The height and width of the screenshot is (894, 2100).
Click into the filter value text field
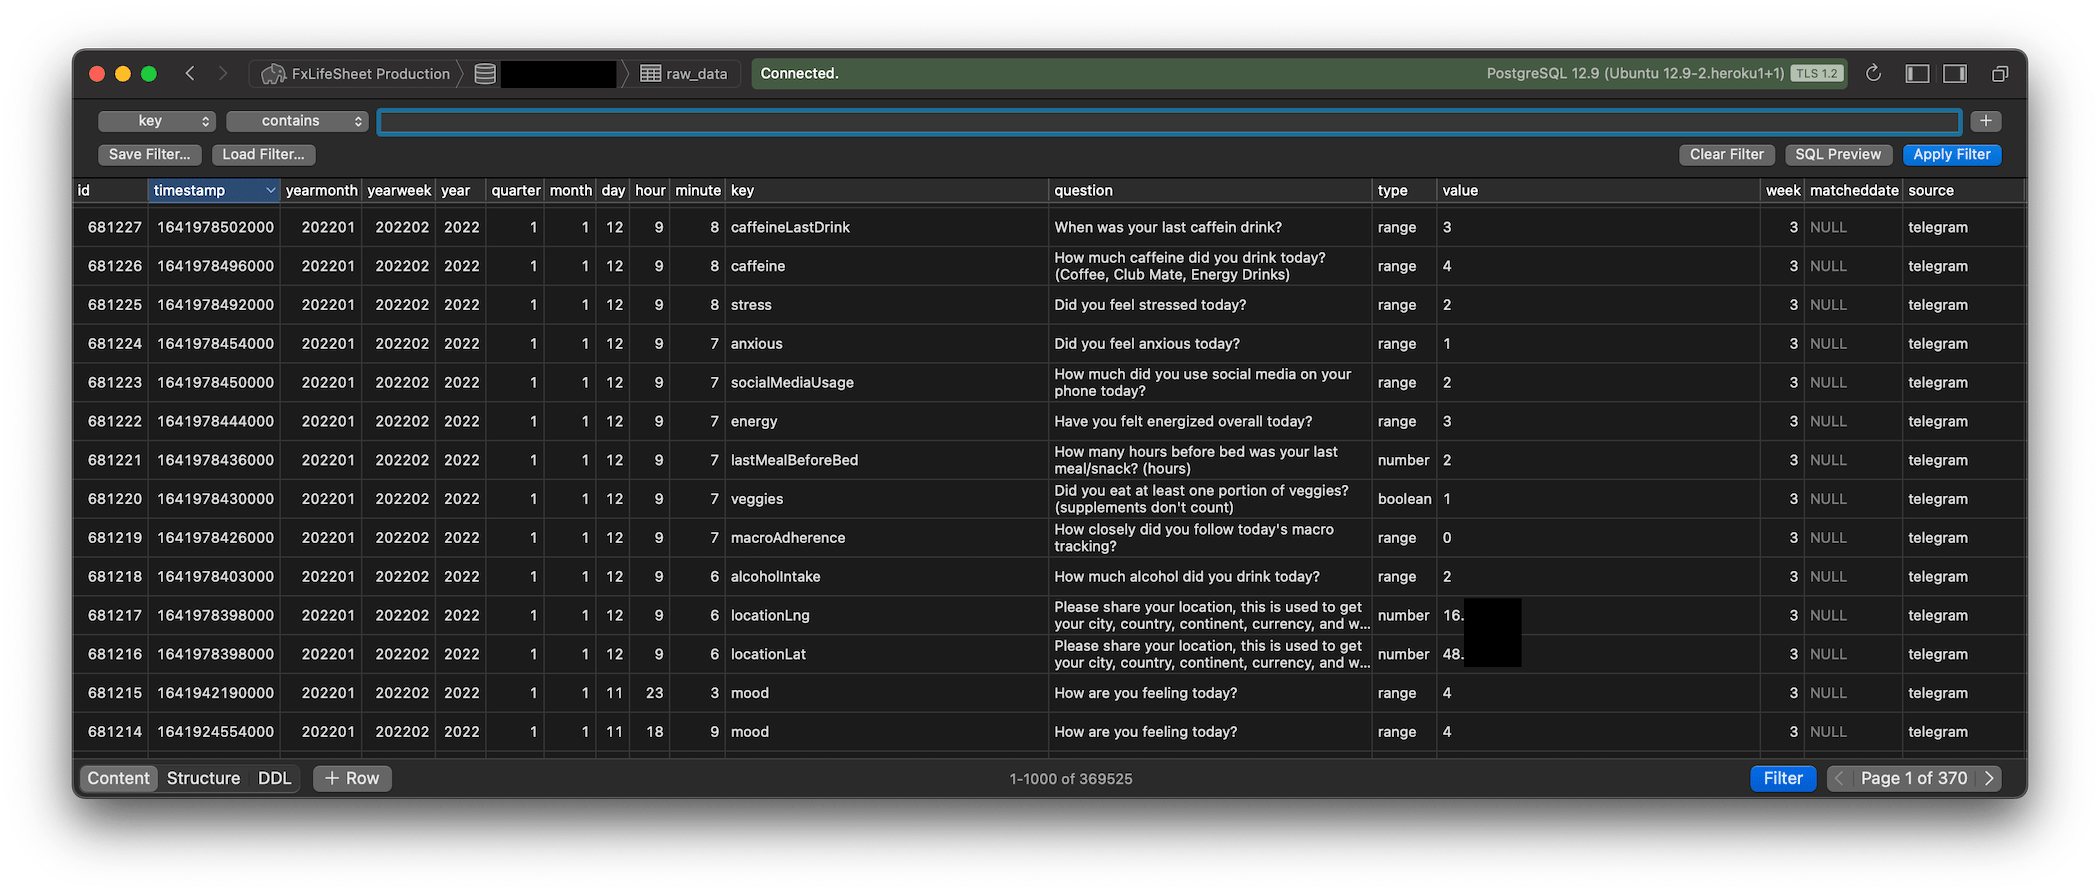(1168, 121)
